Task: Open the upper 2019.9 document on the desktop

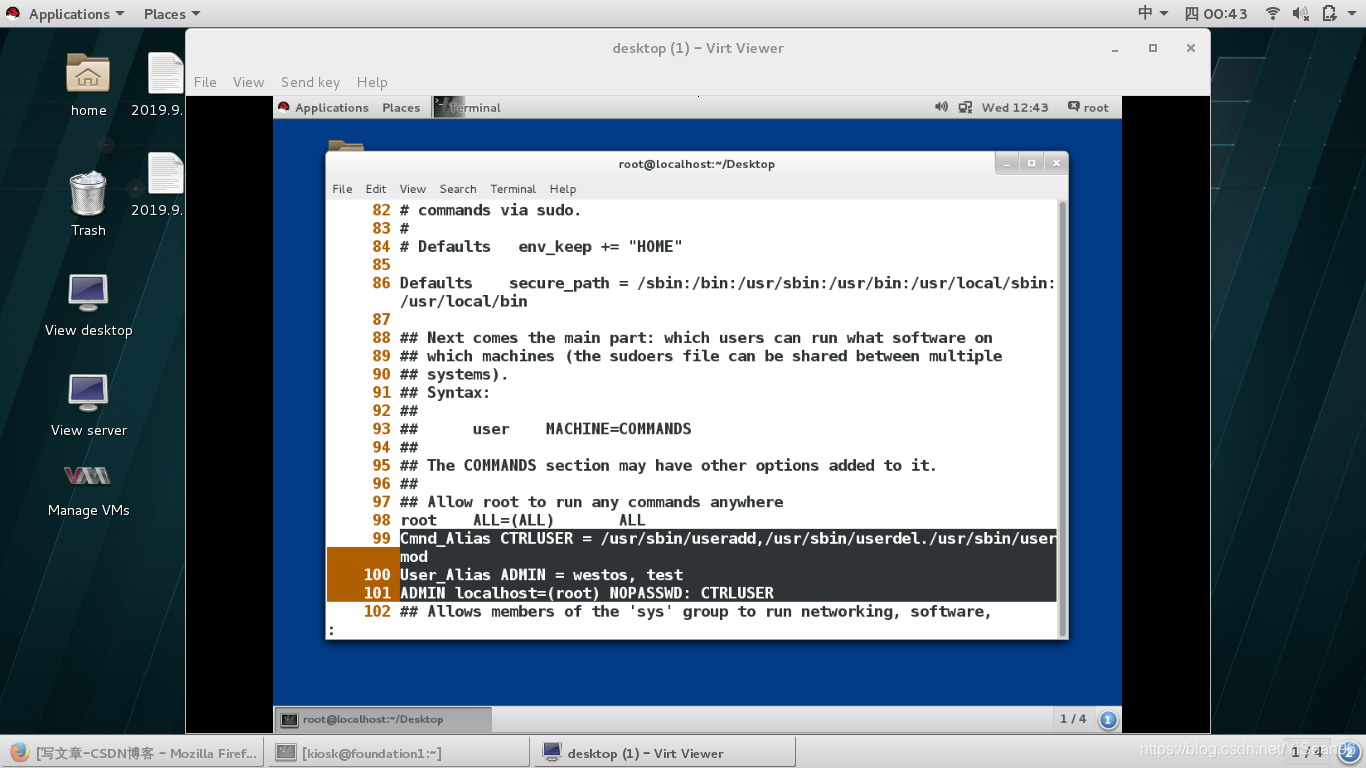Action: point(166,74)
